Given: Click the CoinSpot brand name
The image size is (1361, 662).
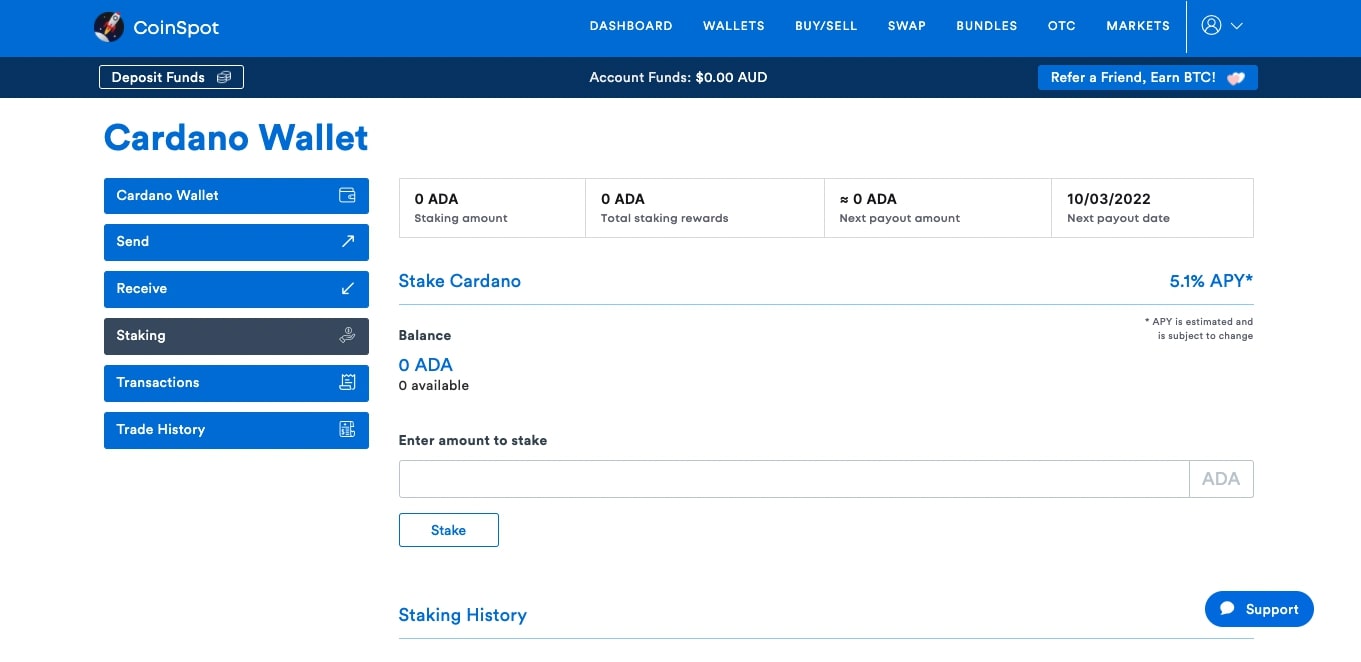Looking at the screenshot, I should click(x=176, y=28).
